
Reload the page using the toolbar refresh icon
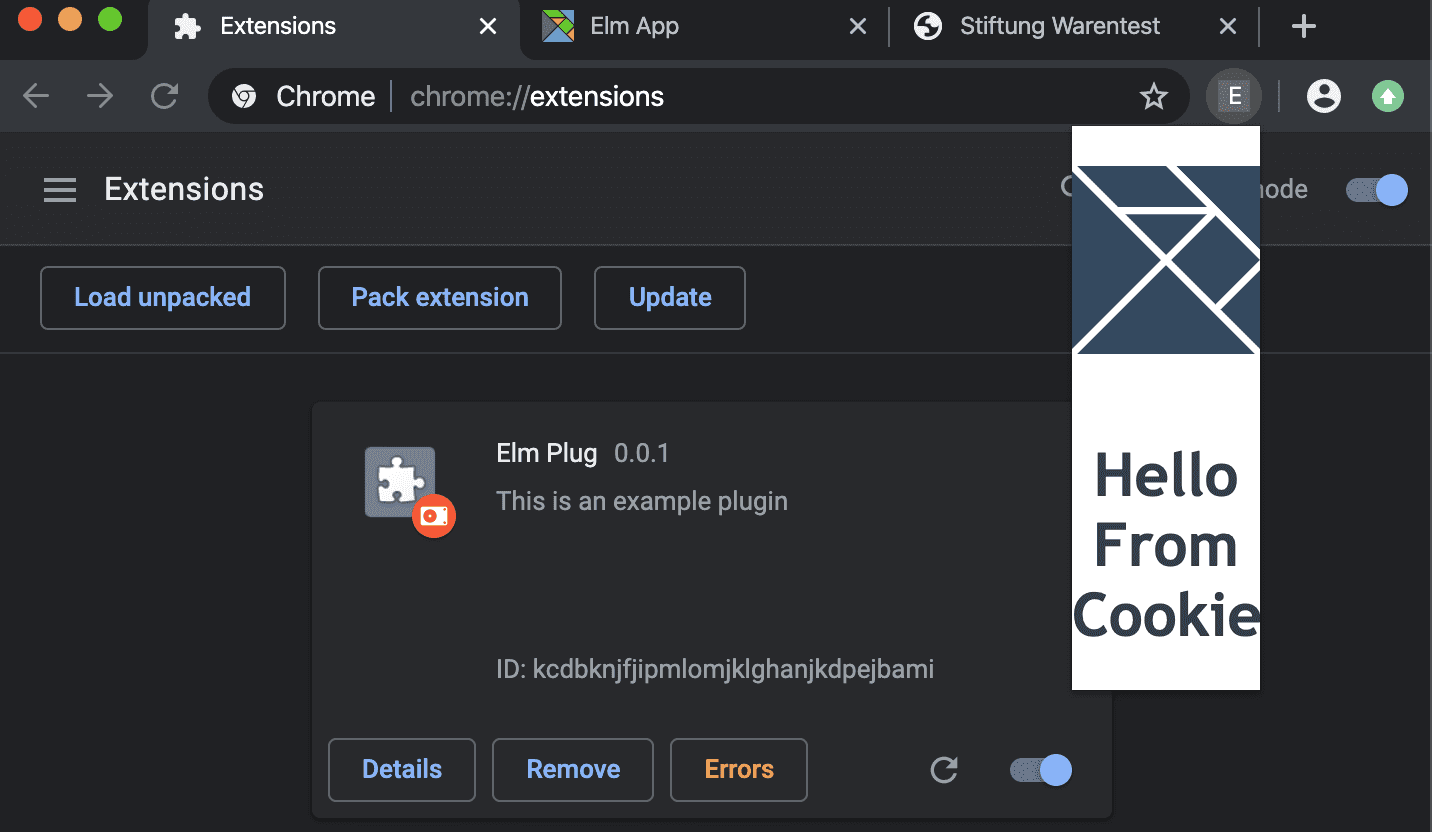pos(164,96)
